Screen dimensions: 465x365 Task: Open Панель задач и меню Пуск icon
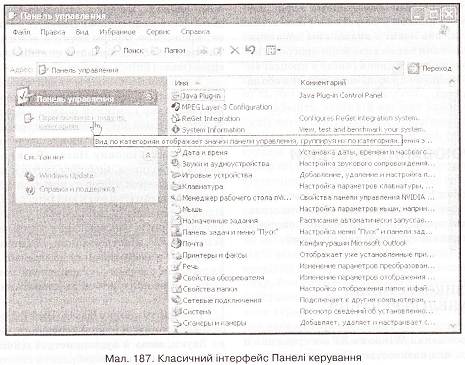pos(176,232)
